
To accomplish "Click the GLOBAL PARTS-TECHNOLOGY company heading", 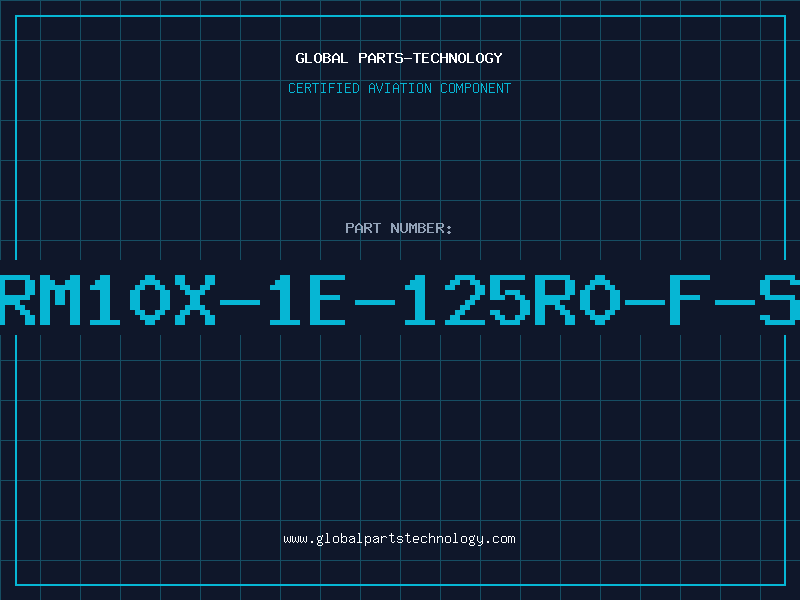I will point(399,58).
